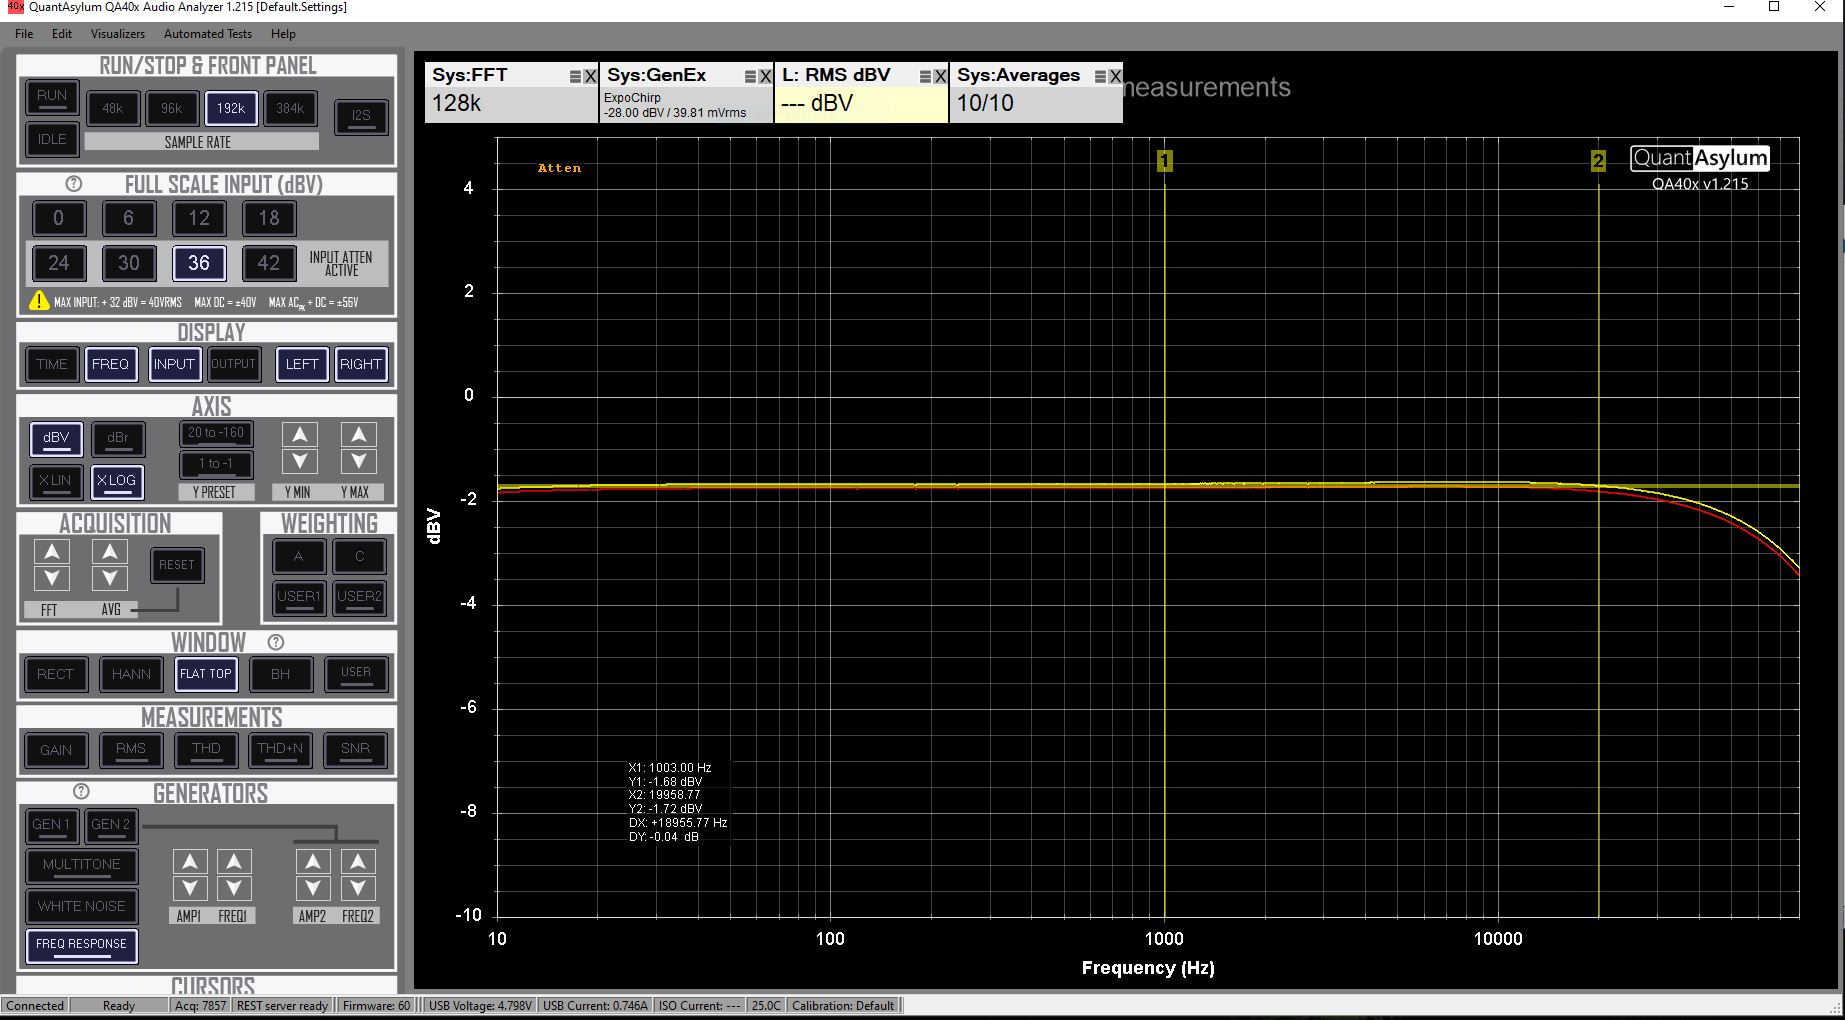Click the Generators section help icon
The image size is (1845, 1020).
point(81,792)
